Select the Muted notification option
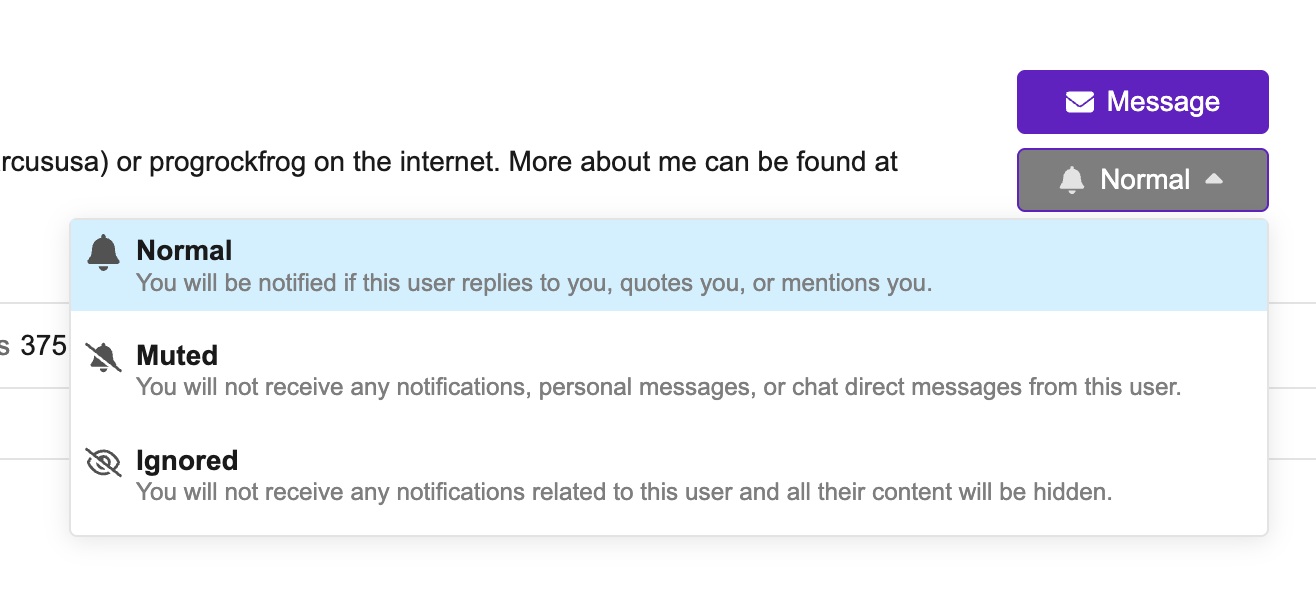Viewport: 1316px width, 602px height. pos(668,370)
